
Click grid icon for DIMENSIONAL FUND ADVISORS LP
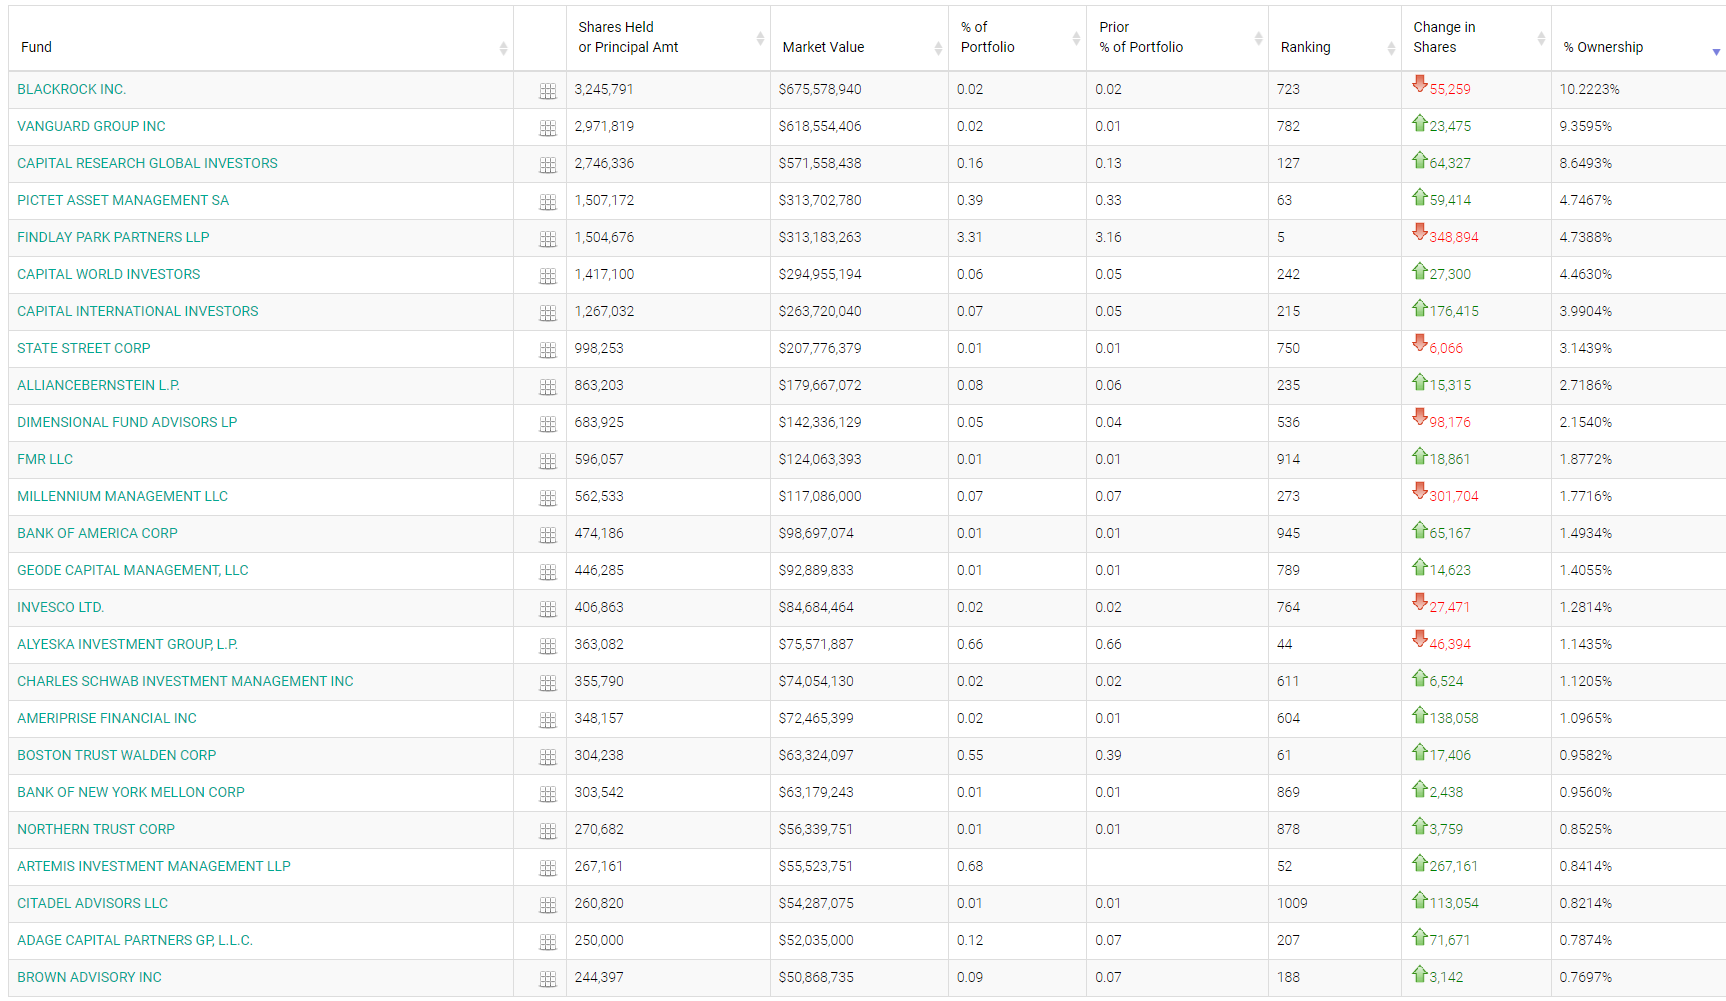click(x=548, y=424)
